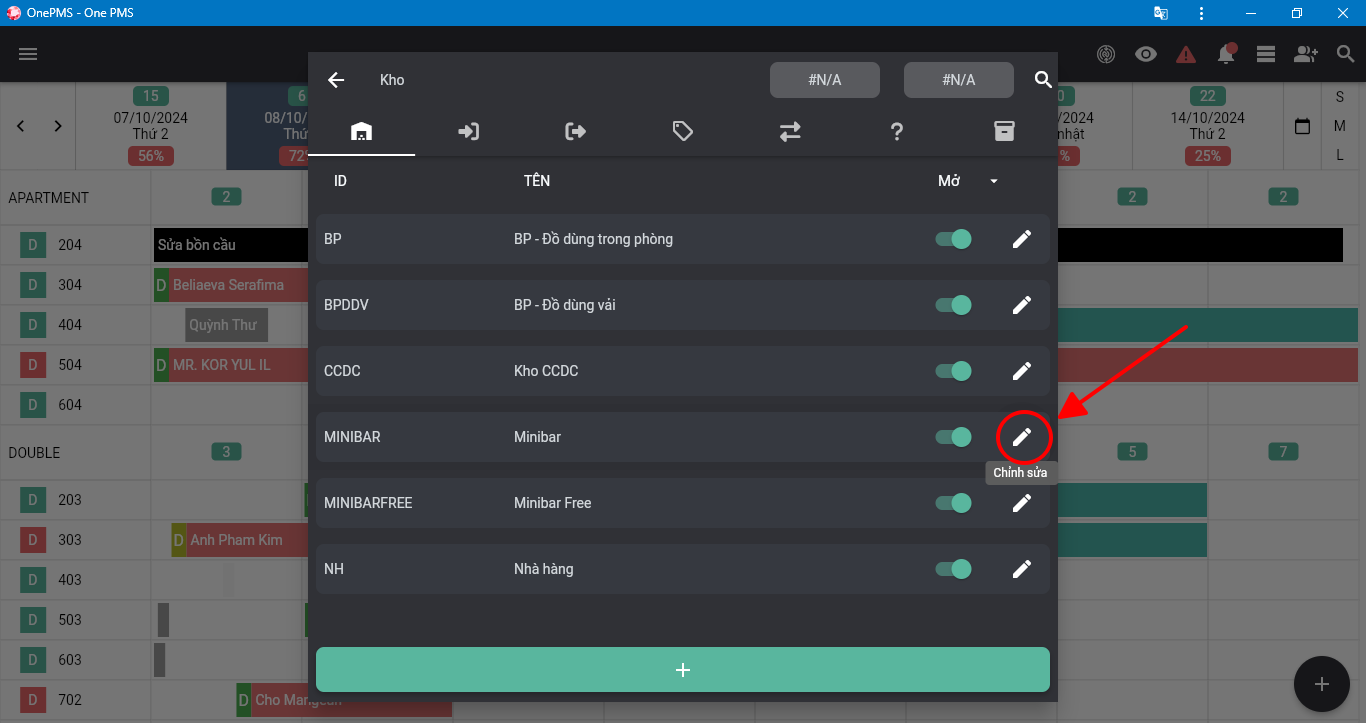The height and width of the screenshot is (723, 1366).
Task: Open the stock export tab
Action: [x=575, y=131]
